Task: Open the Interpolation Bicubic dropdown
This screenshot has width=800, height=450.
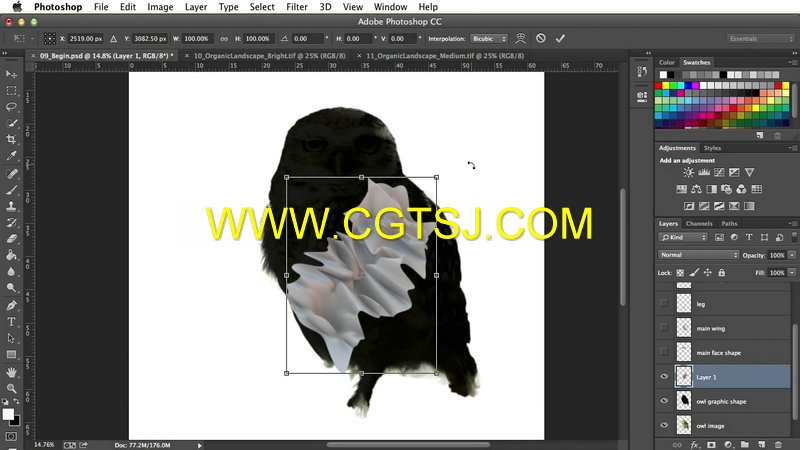Action: click(489, 38)
